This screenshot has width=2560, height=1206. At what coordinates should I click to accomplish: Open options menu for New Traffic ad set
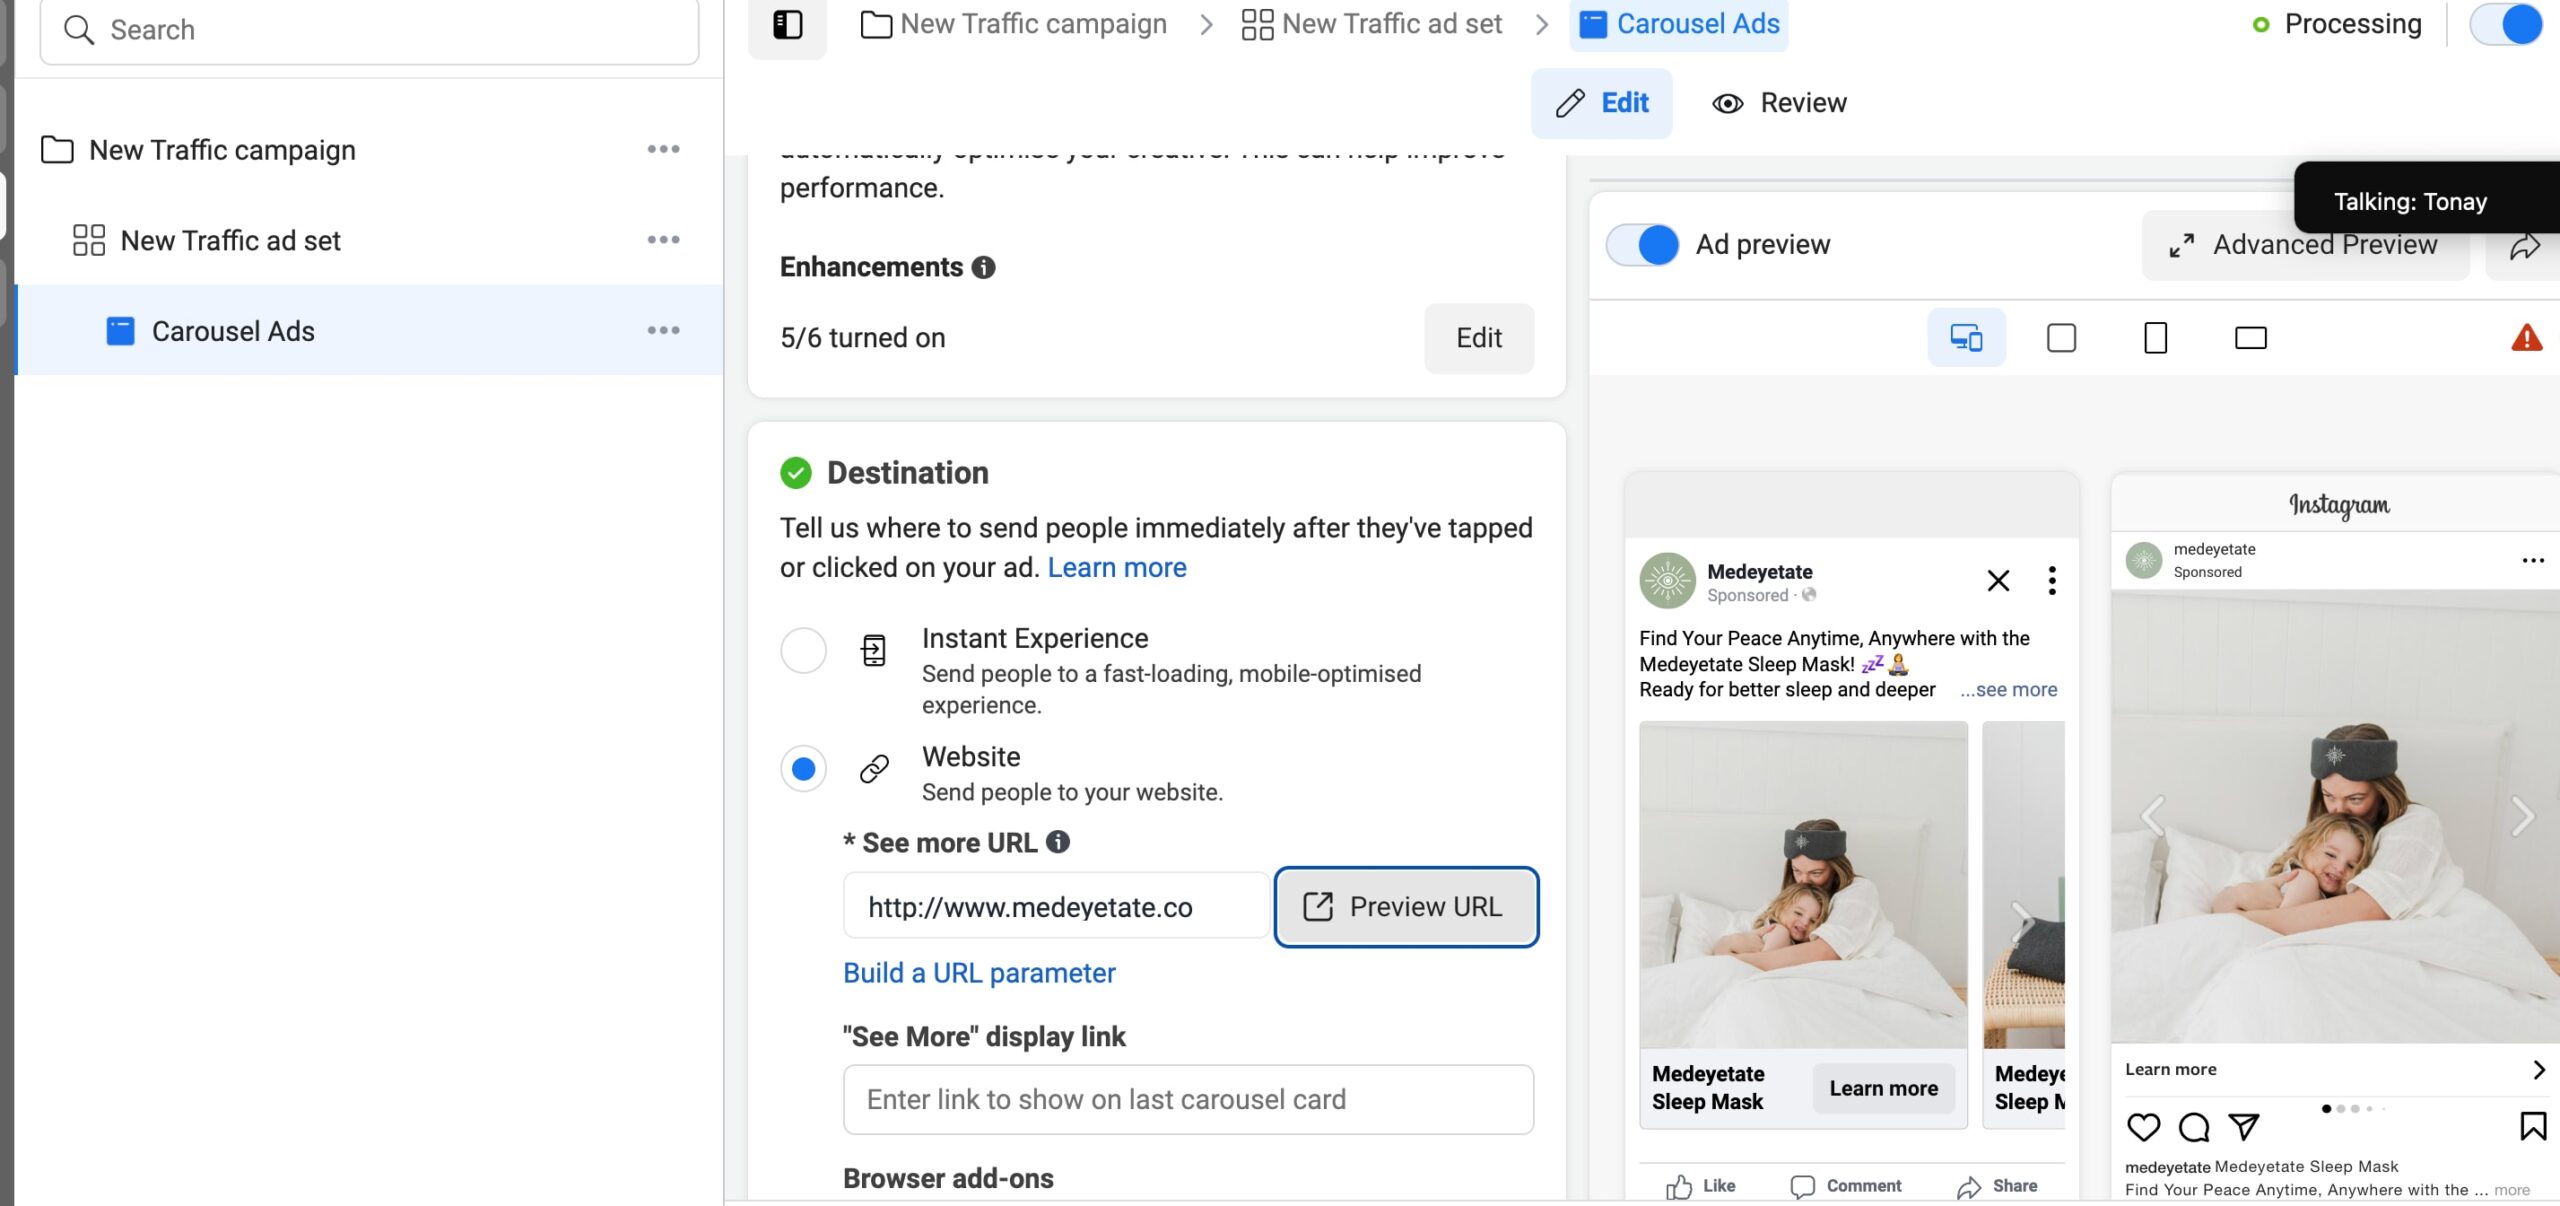click(x=663, y=240)
